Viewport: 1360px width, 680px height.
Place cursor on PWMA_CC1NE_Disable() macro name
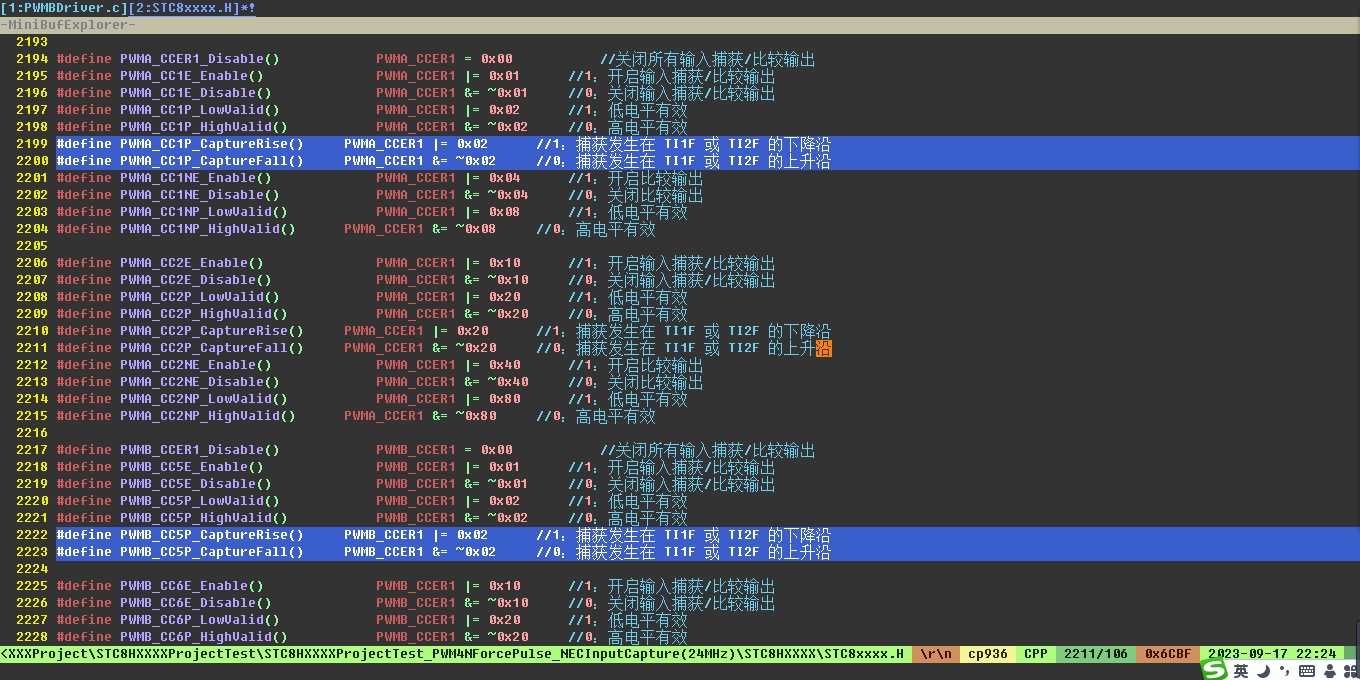pyautogui.click(x=200, y=195)
